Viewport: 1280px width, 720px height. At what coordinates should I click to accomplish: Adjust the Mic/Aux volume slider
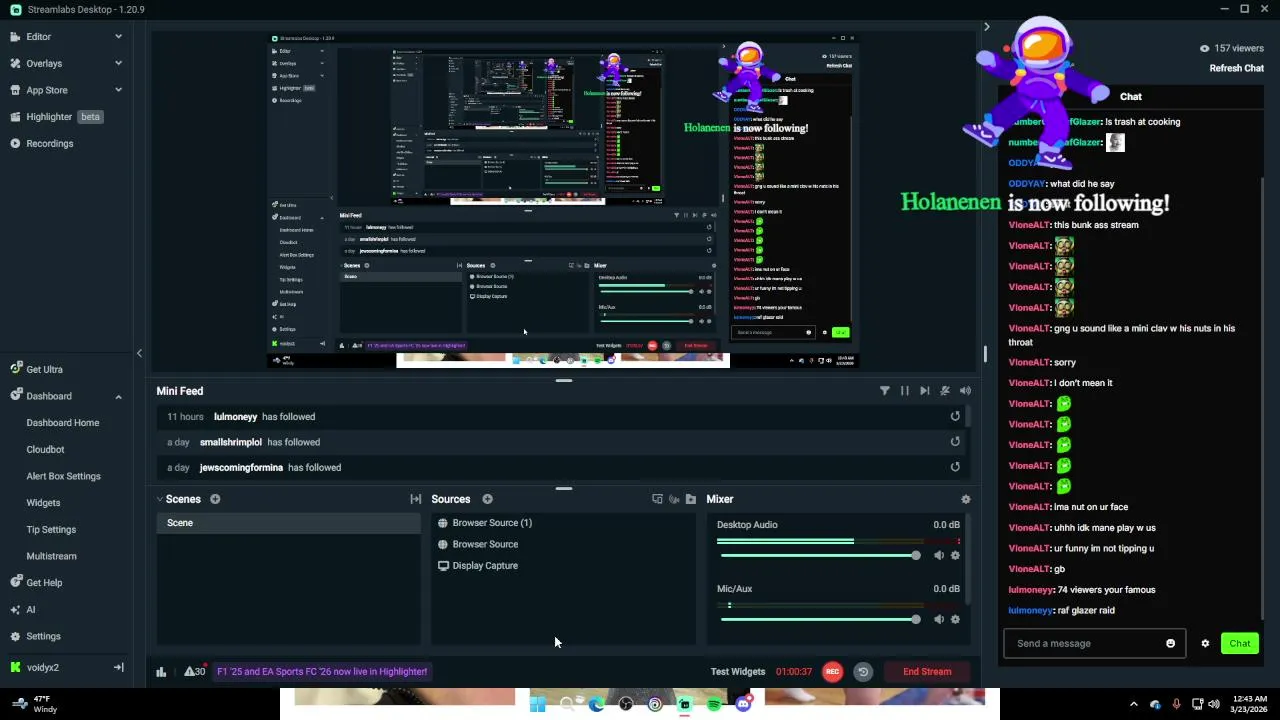[818, 619]
